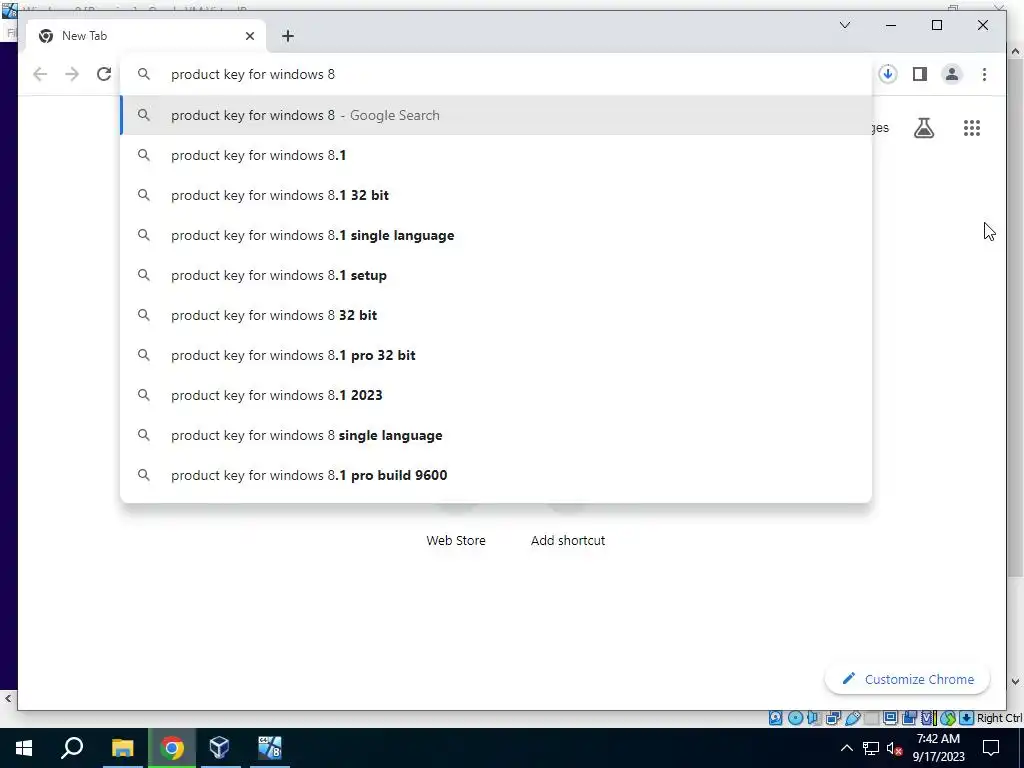Click VirtualBox hard disk status icon
1024x768 pixels.
(x=775, y=718)
